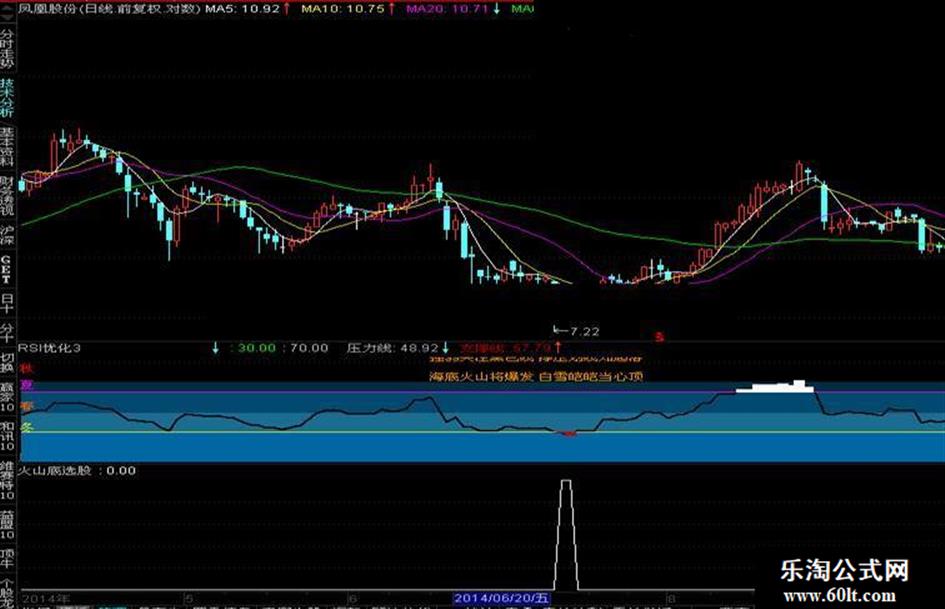Screen dimensions: 945x609
Task: Click the 凤凰股份 chart title
Action: 108,8
